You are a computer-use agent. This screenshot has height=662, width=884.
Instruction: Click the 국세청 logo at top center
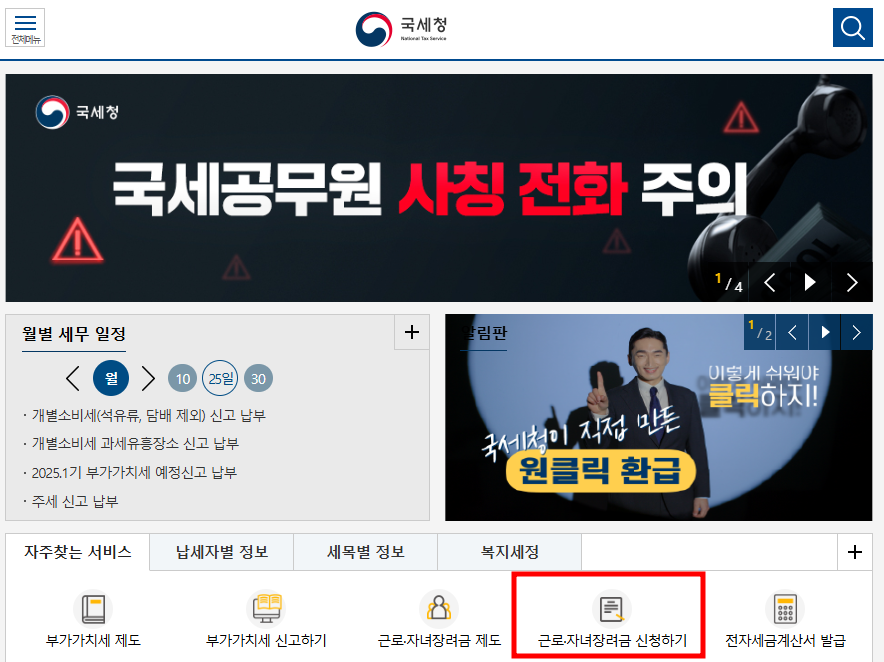tap(401, 29)
